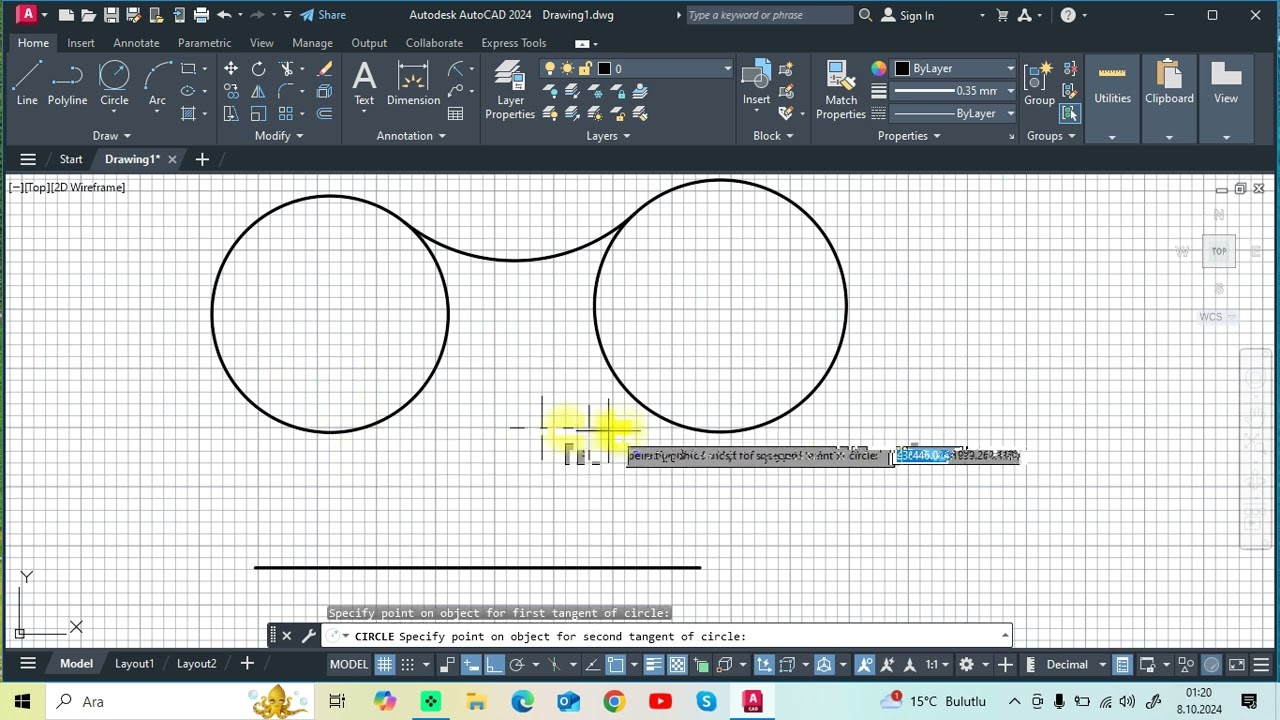Viewport: 1280px width, 720px height.
Task: Select the Rectangle tool
Action: [x=188, y=69]
